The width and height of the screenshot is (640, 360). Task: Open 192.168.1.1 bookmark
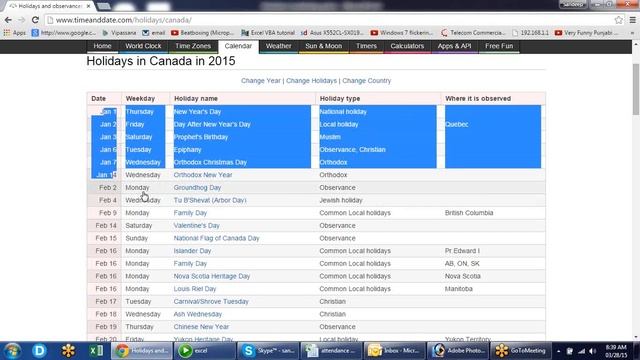pos(530,33)
